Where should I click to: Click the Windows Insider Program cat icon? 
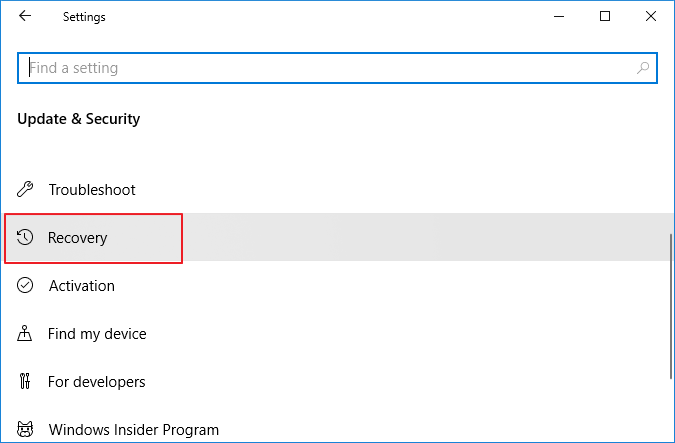point(27,430)
